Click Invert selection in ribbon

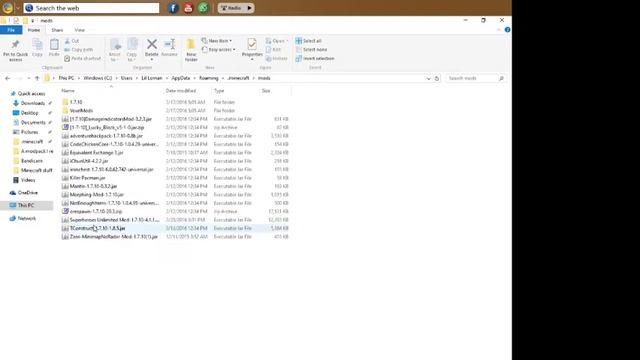coord(315,59)
